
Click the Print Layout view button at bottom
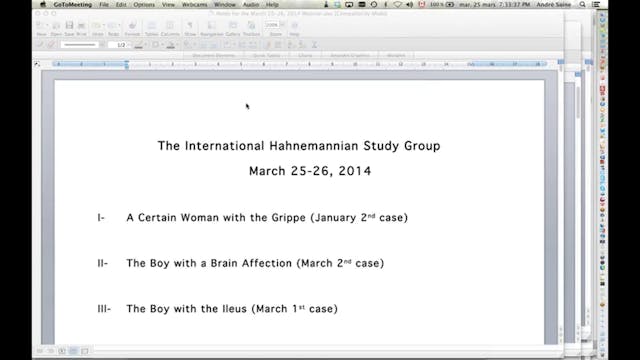[73, 351]
